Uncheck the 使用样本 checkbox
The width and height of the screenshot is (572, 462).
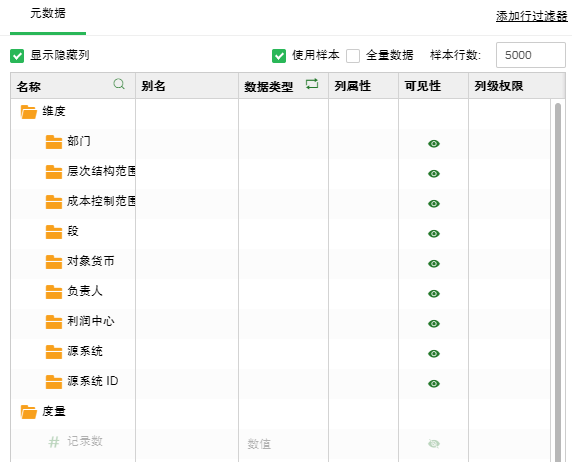(x=279, y=56)
